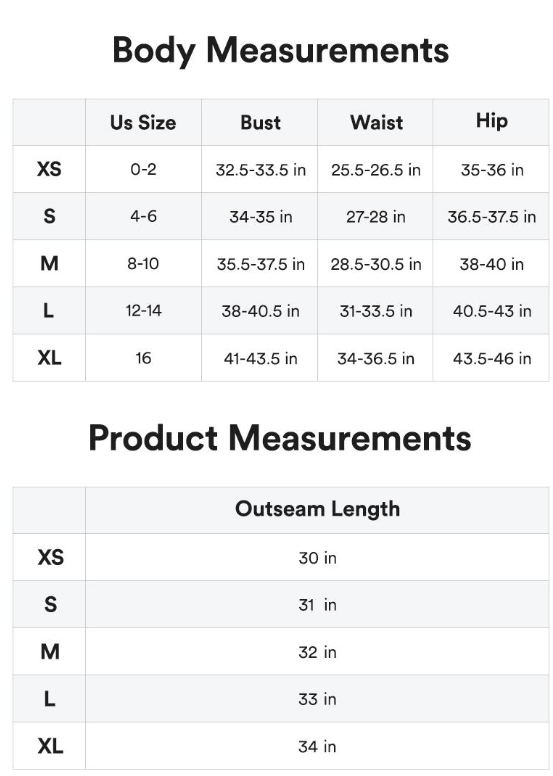Click the 36.5-37.5 in hip cell
553x776 pixels.
[491, 216]
